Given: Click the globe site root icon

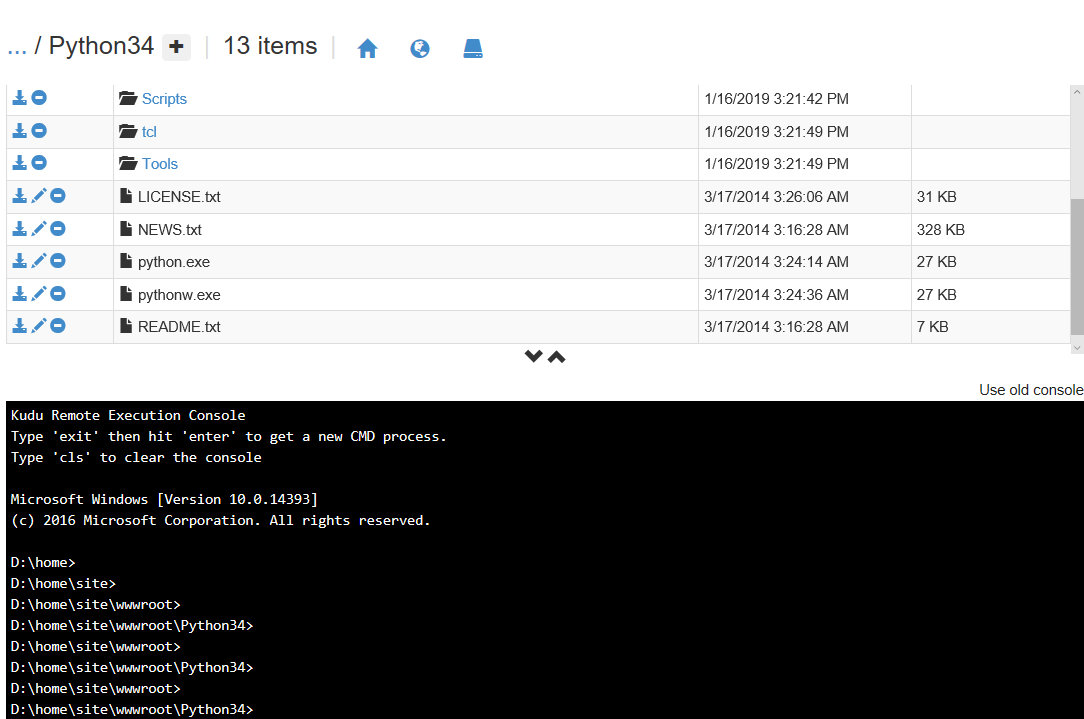Looking at the screenshot, I should 420,48.
